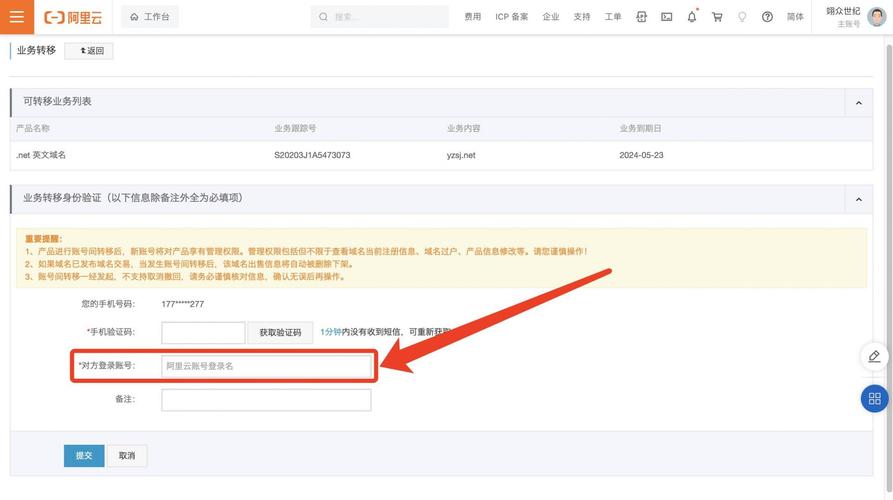893x500 pixels.
Task: Click the floating edit pencil icon
Action: (874, 357)
